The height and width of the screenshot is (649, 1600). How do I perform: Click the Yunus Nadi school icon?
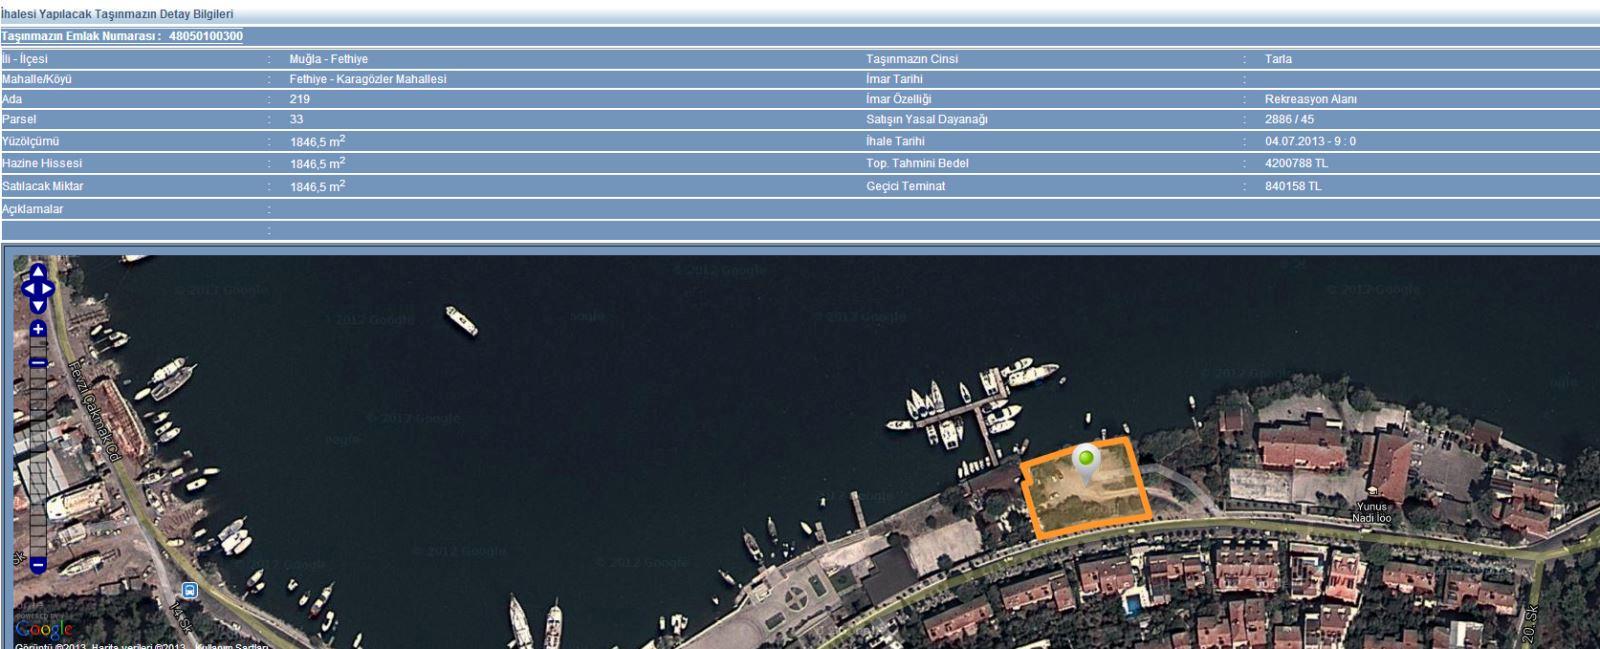point(1373,492)
